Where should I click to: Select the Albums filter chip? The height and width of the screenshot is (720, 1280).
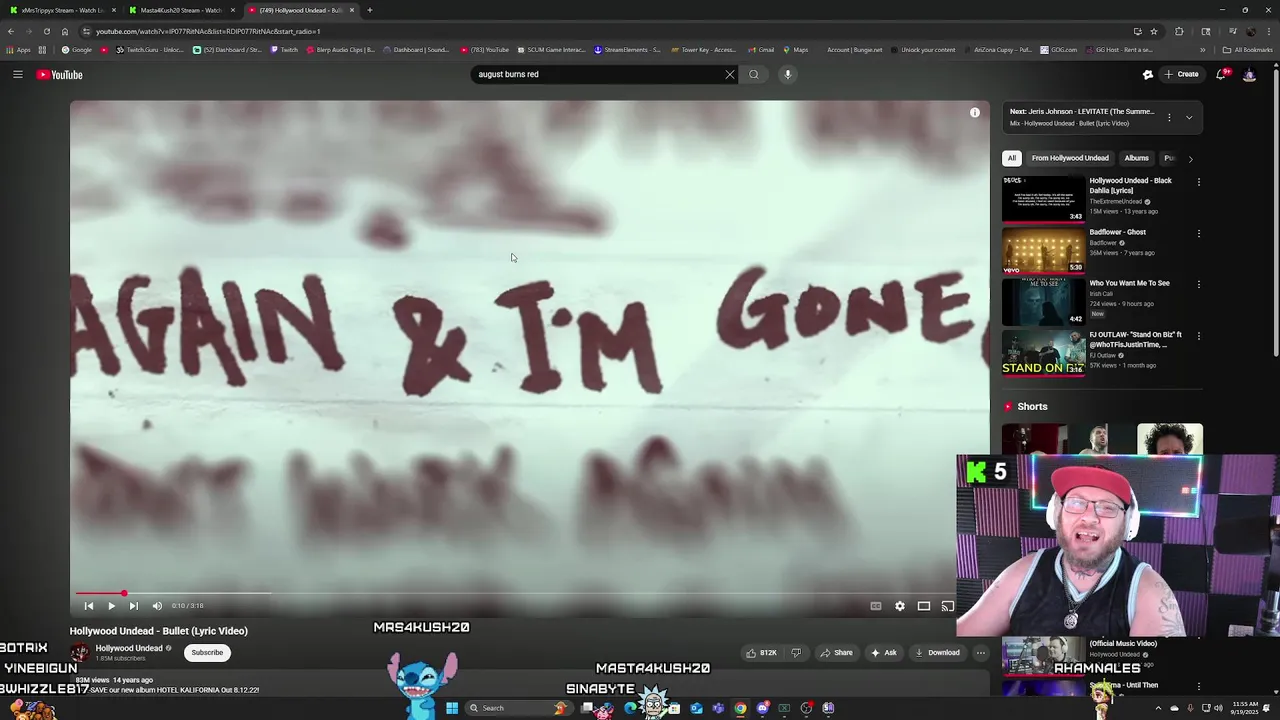[1136, 158]
